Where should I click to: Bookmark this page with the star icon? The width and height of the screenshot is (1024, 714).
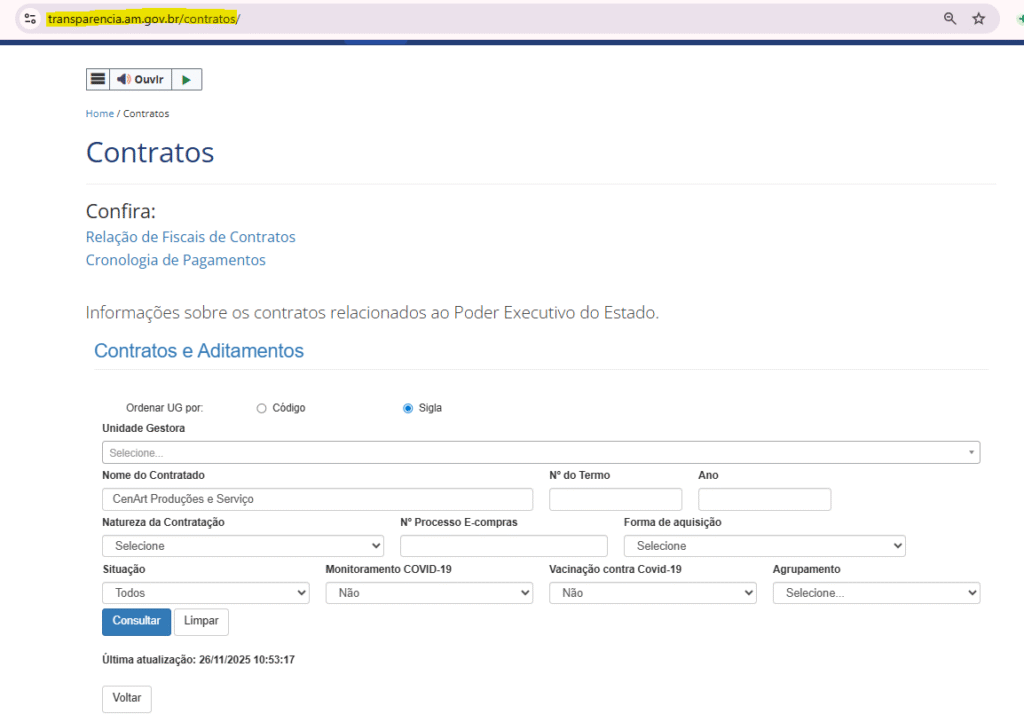pyautogui.click(x=979, y=19)
